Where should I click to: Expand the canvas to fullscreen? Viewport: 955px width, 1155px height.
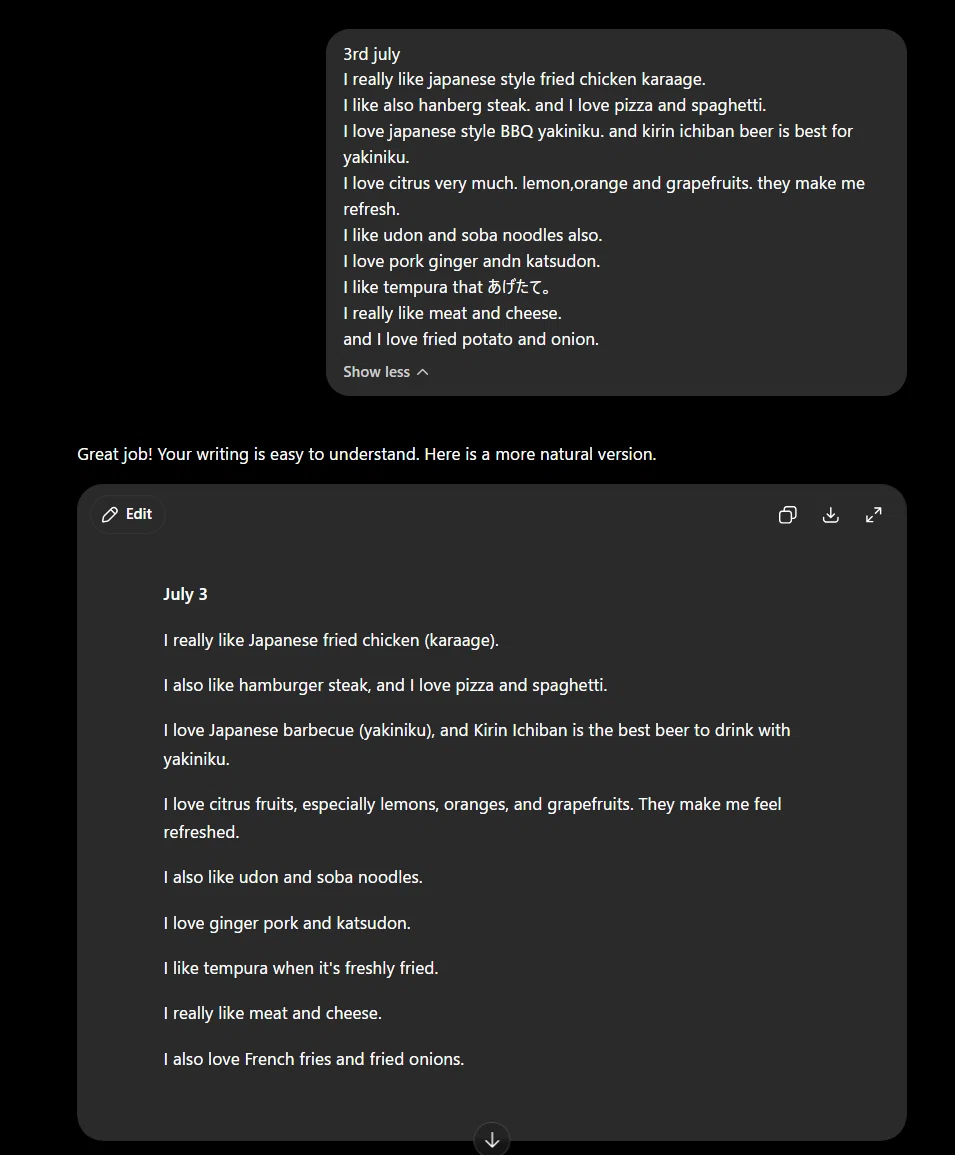coord(873,515)
